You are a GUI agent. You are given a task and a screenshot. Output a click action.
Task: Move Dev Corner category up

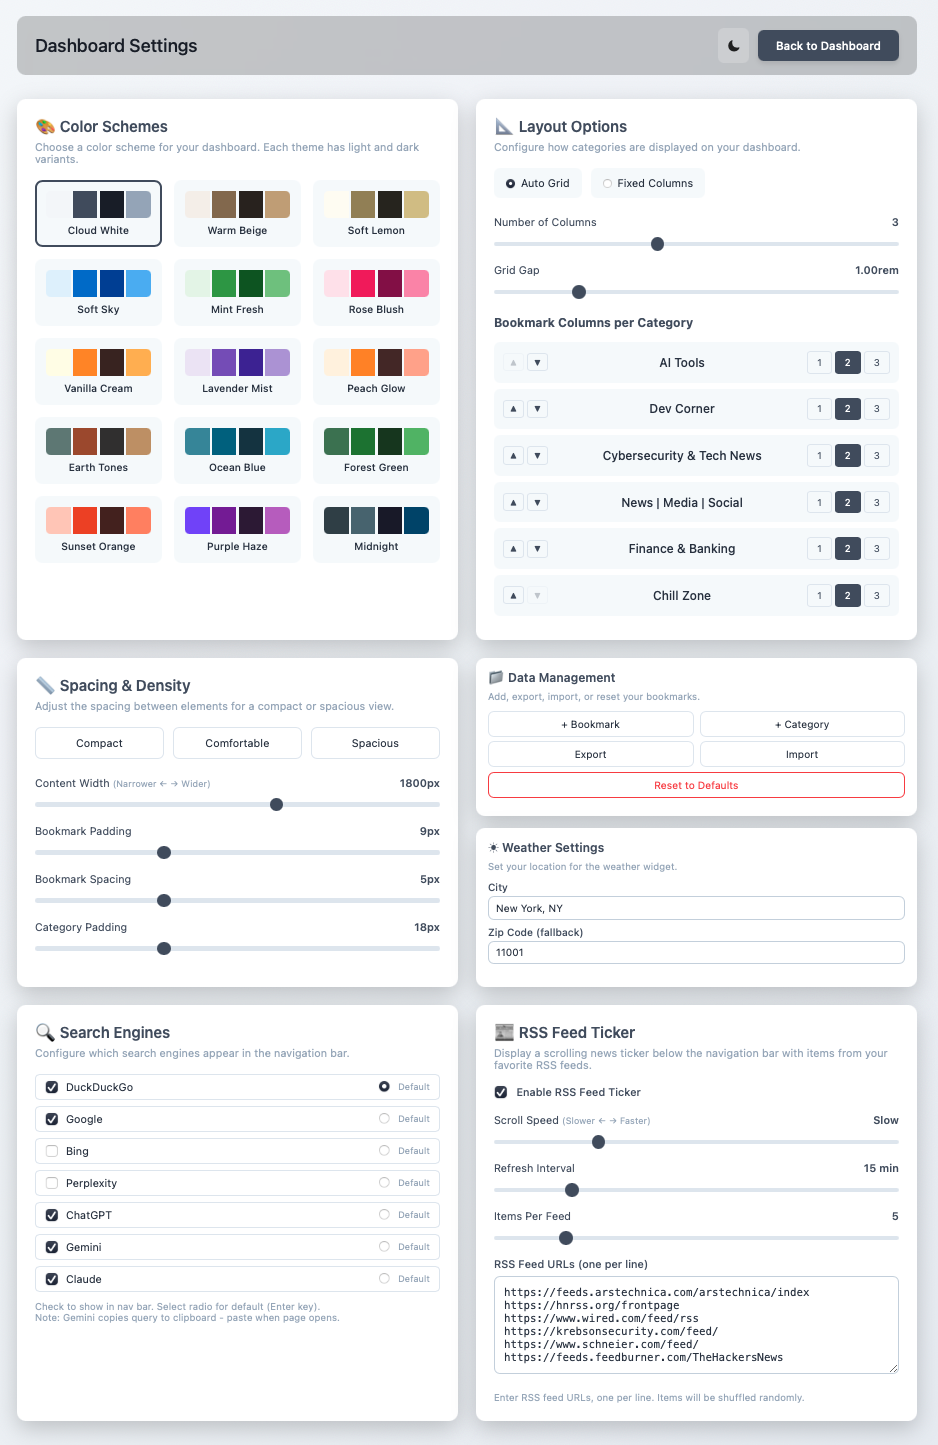[x=513, y=408]
